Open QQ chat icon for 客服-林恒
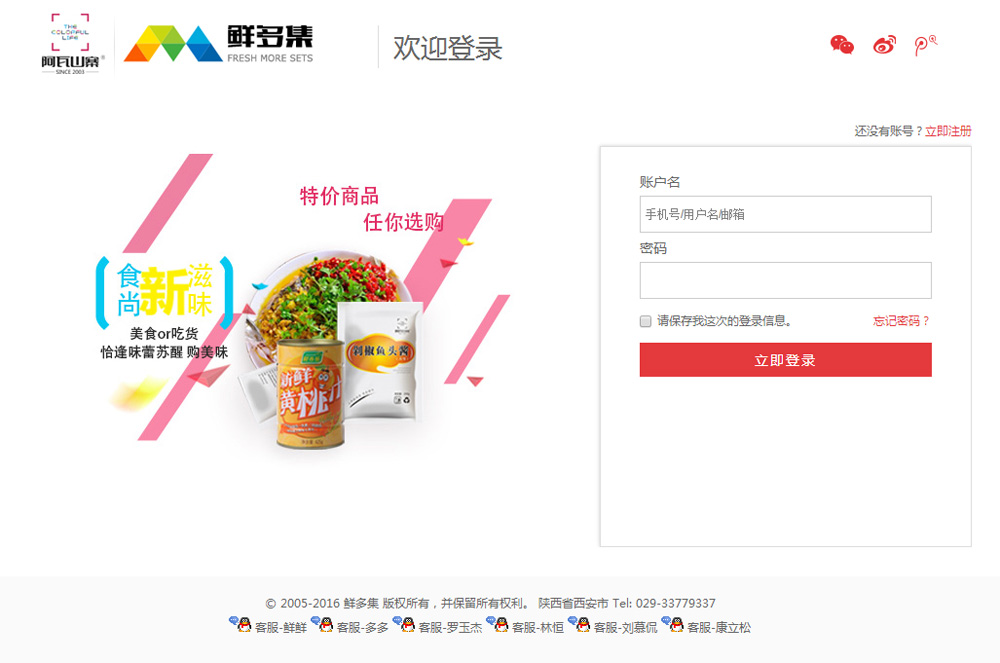Screen dimensions: 1000x663 pyautogui.click(x=498, y=624)
